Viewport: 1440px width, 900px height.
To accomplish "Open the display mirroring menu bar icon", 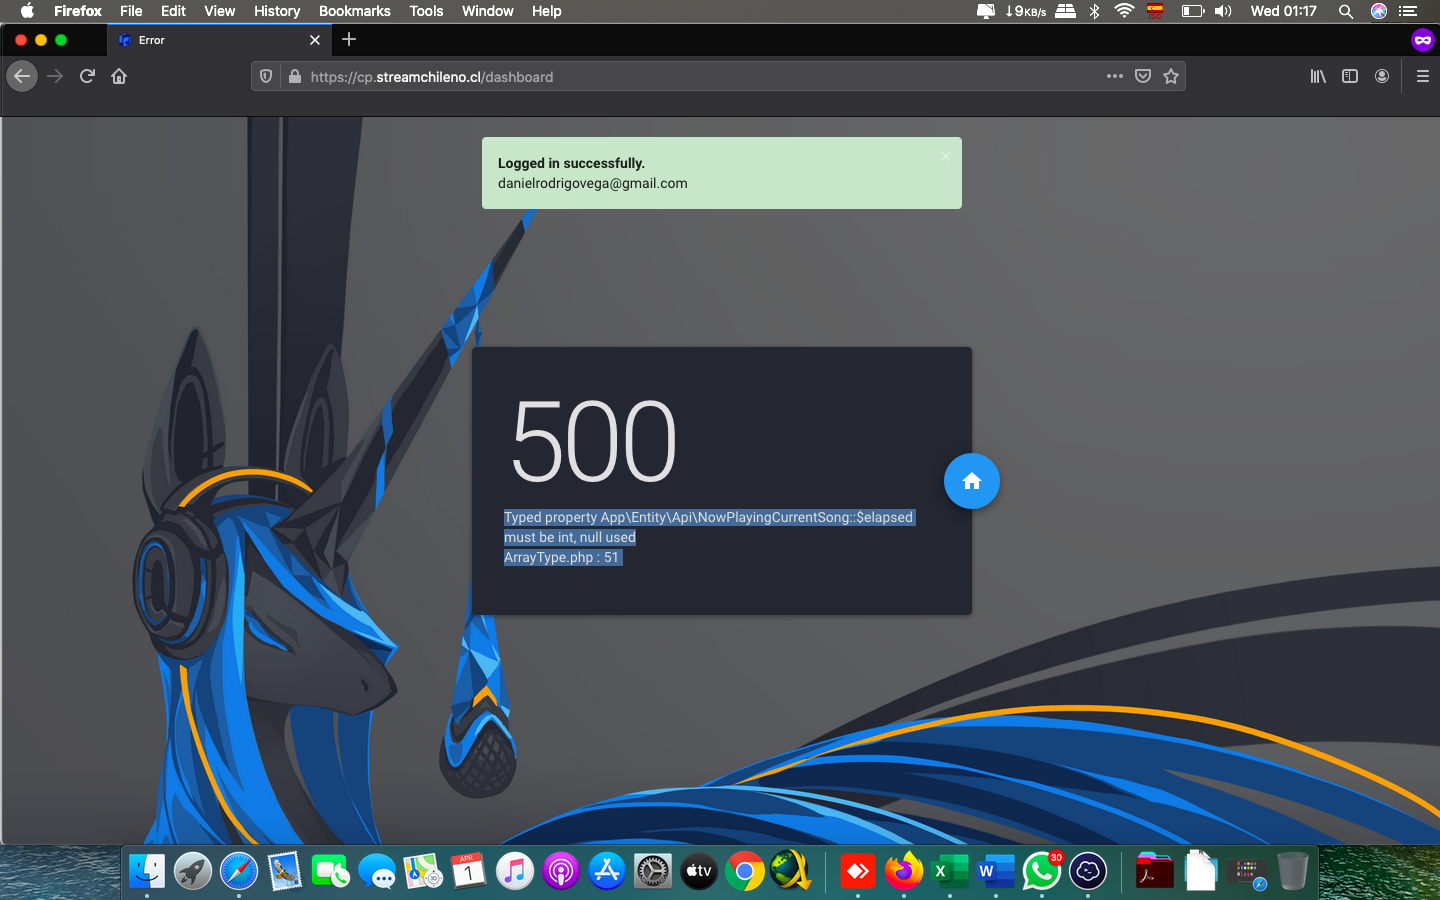I will pyautogui.click(x=986, y=11).
